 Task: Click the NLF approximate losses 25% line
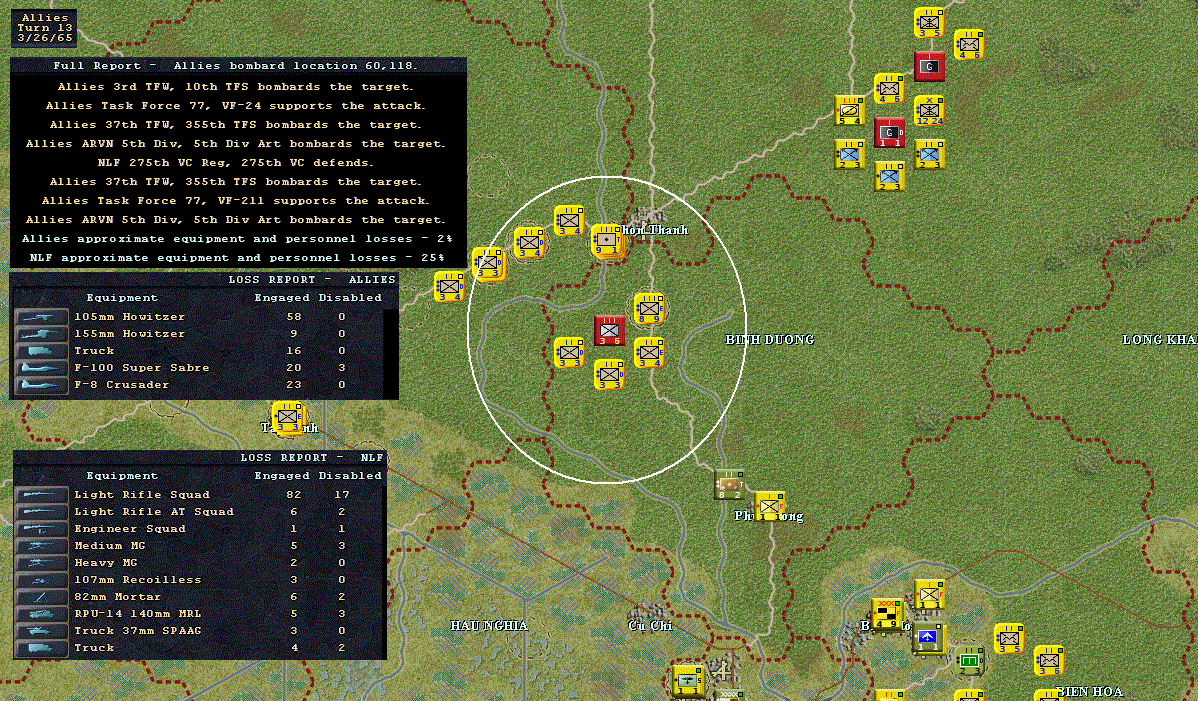point(237,258)
